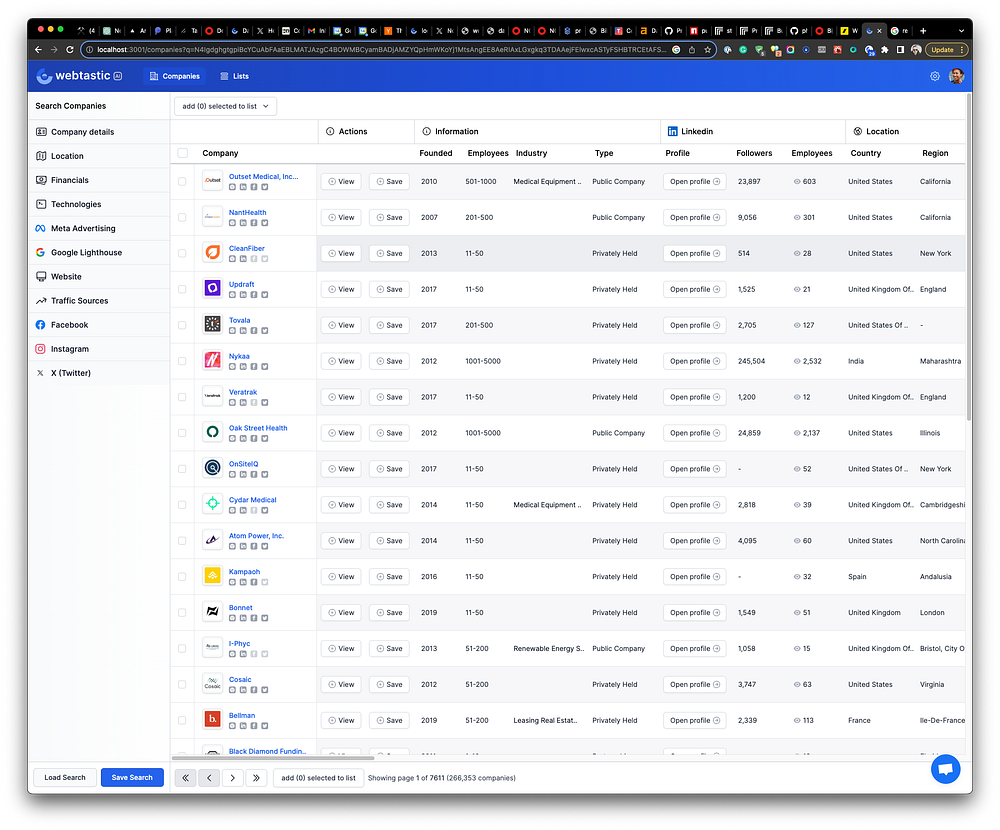Viewport: 1000px width, 830px height.
Task: Open Kampaoh's Facebook icon
Action: point(254,582)
